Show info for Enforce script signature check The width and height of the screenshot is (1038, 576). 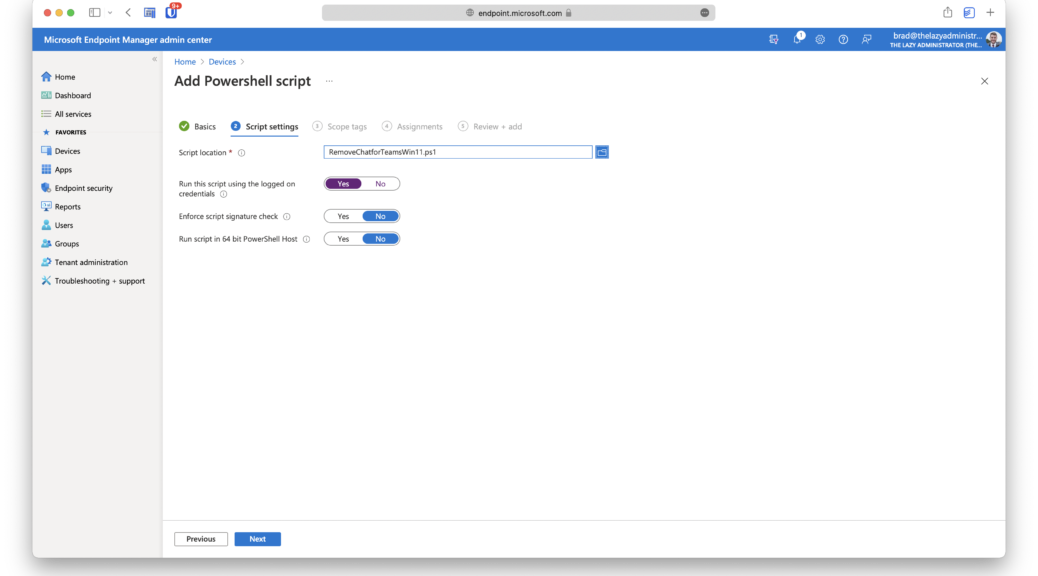point(287,216)
